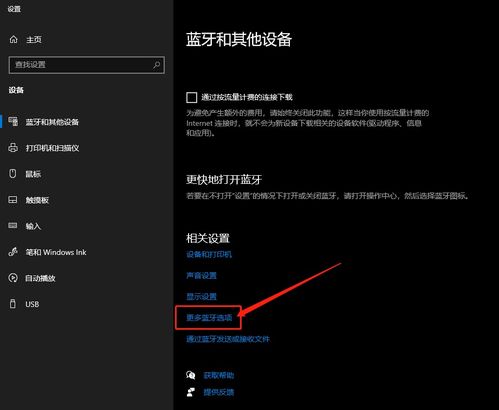Click the 提供反馈 person icon
The height and width of the screenshot is (410, 499).
coord(191,392)
